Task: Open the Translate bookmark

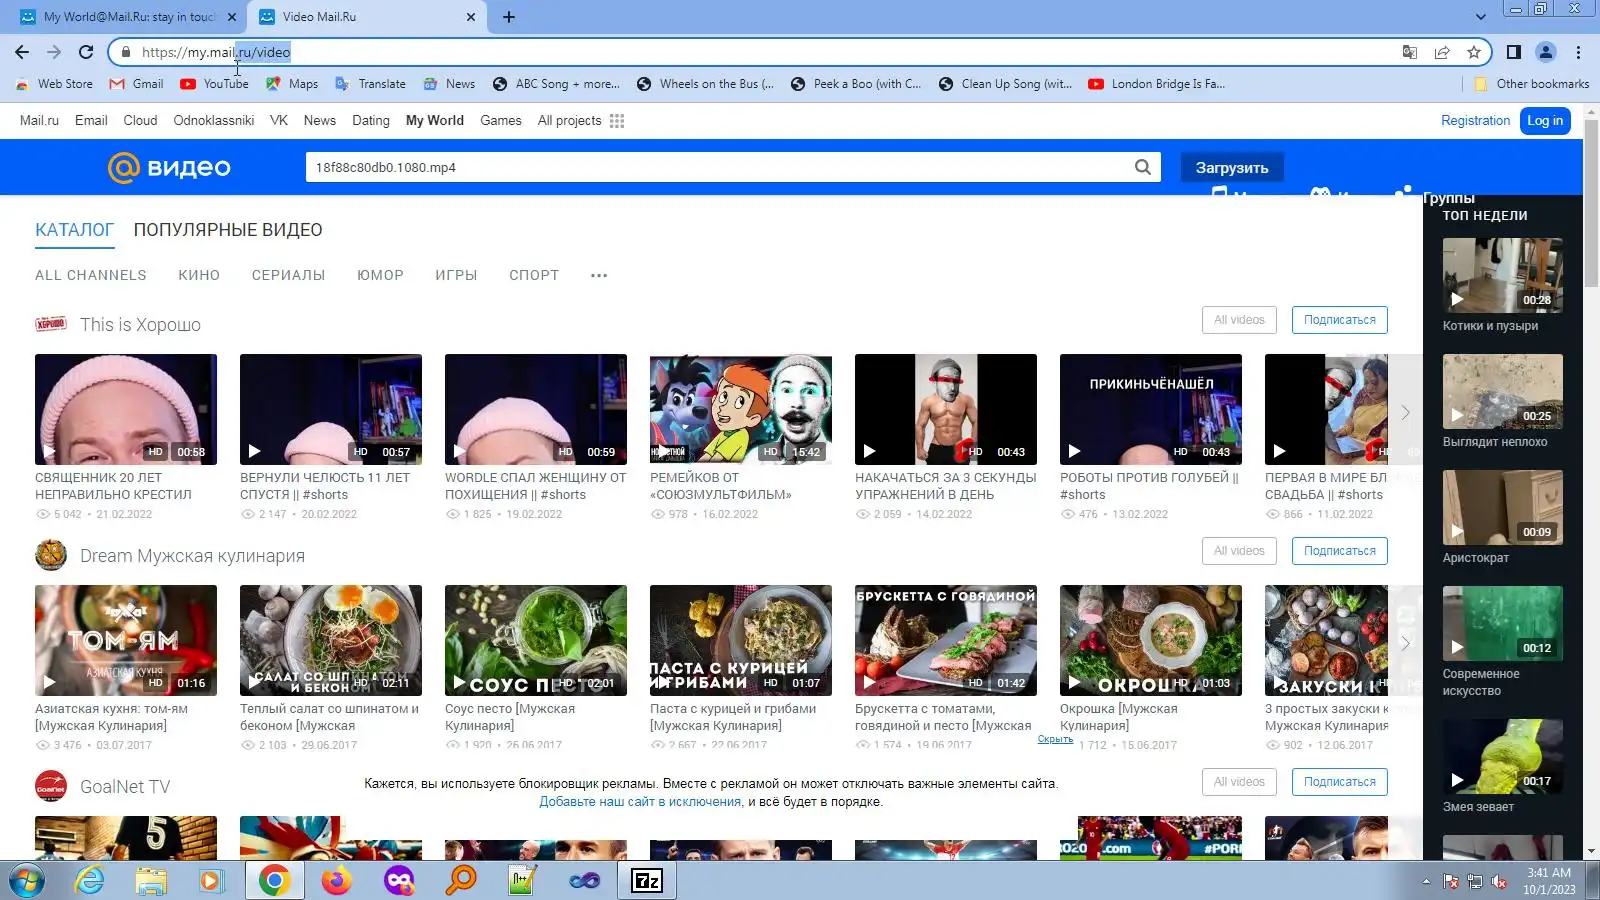Action: [x=370, y=84]
